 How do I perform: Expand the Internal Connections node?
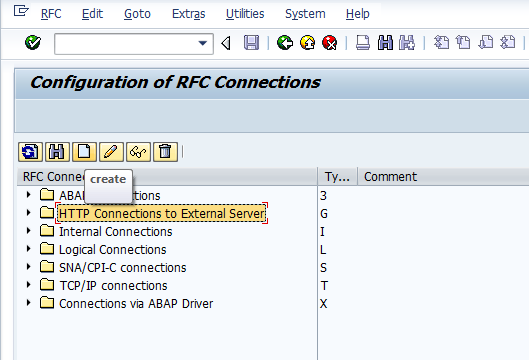pyautogui.click(x=29, y=230)
